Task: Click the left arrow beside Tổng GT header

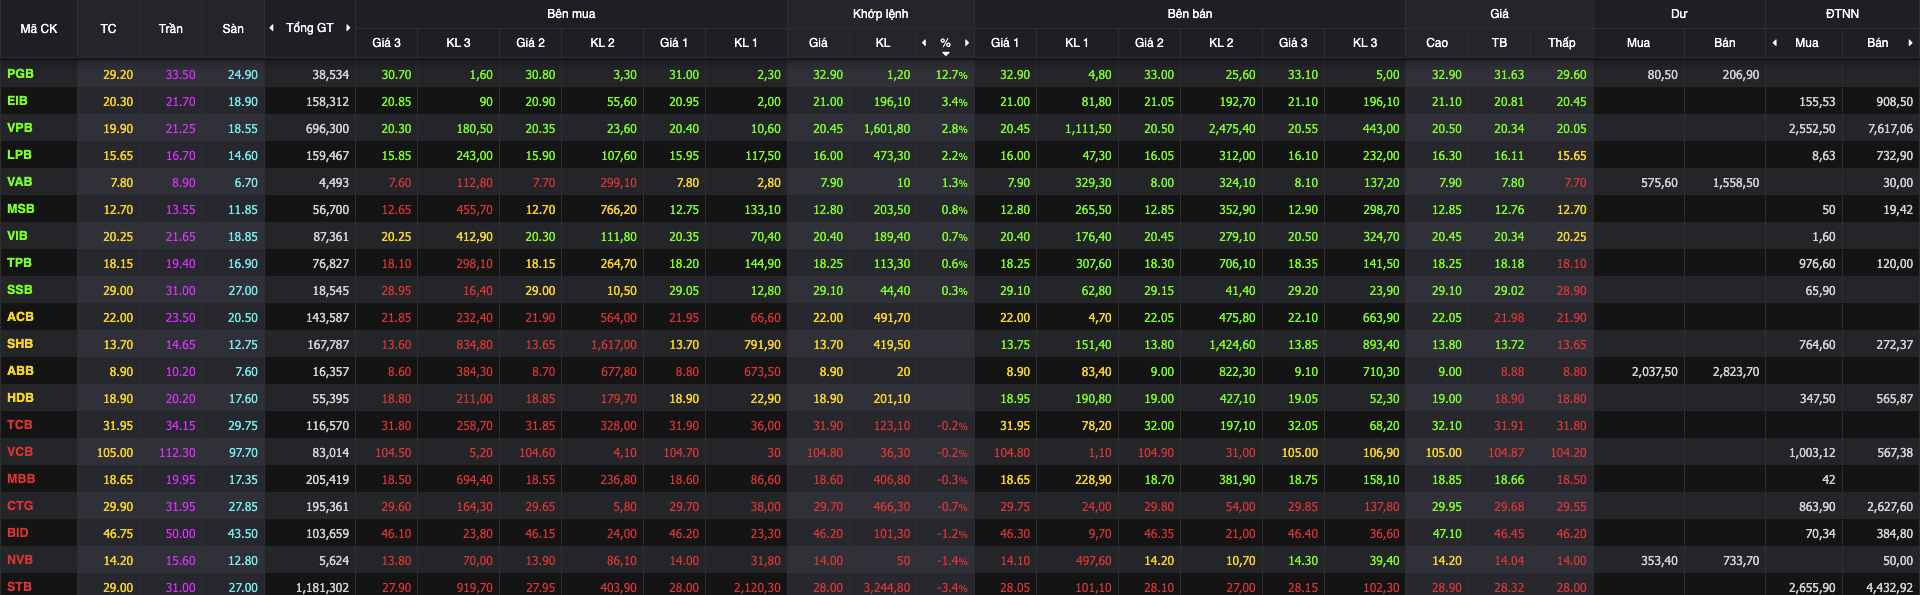Action: pos(272,28)
